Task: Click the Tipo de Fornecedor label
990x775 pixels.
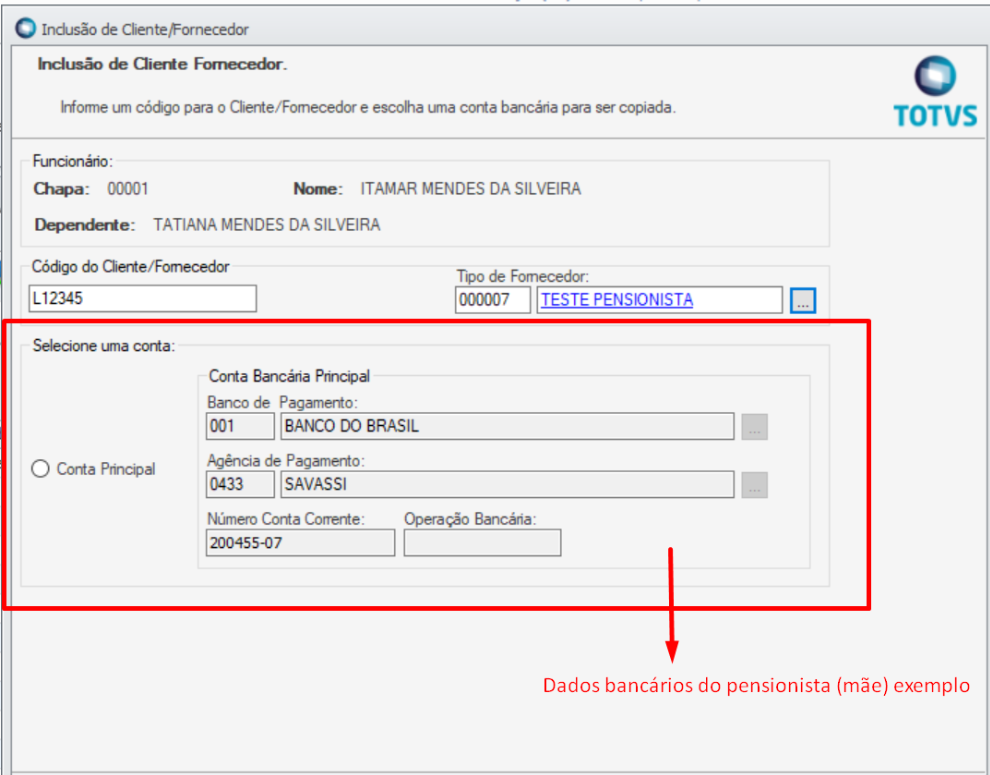Action: 523,277
